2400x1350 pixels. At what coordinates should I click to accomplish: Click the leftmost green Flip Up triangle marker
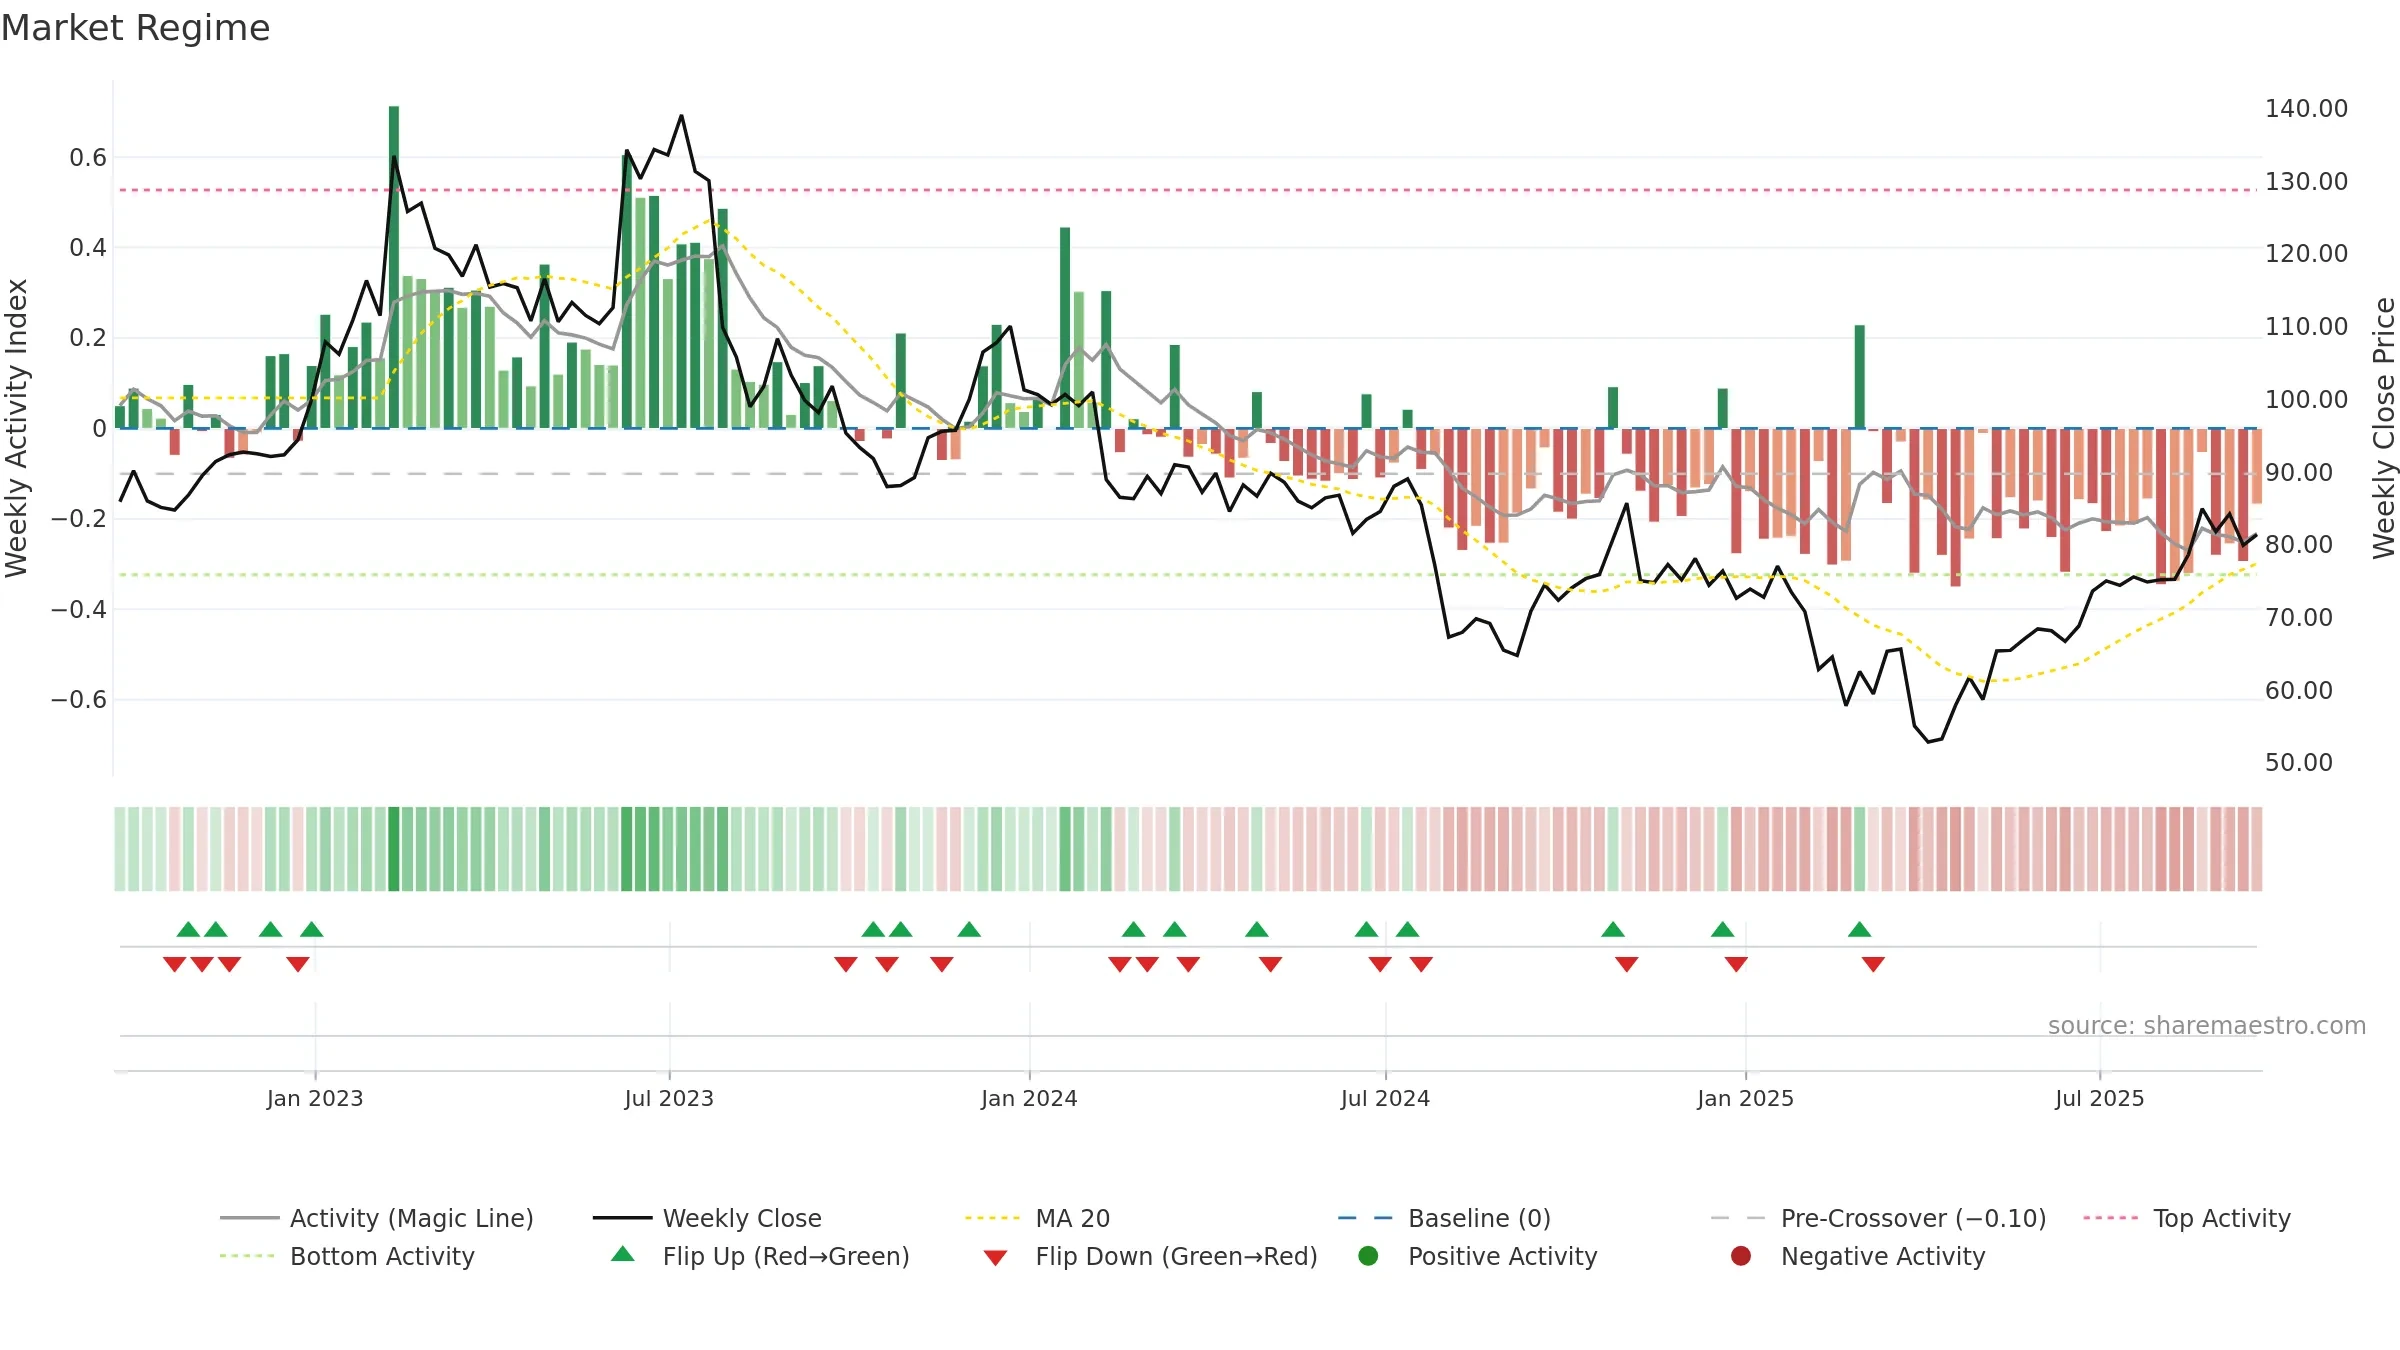coord(188,929)
